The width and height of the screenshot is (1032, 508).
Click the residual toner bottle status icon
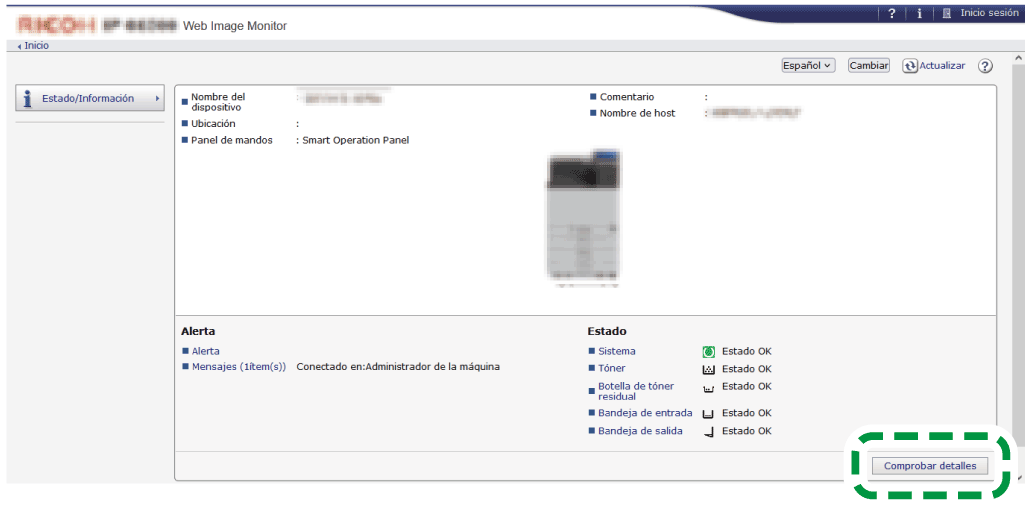click(709, 389)
